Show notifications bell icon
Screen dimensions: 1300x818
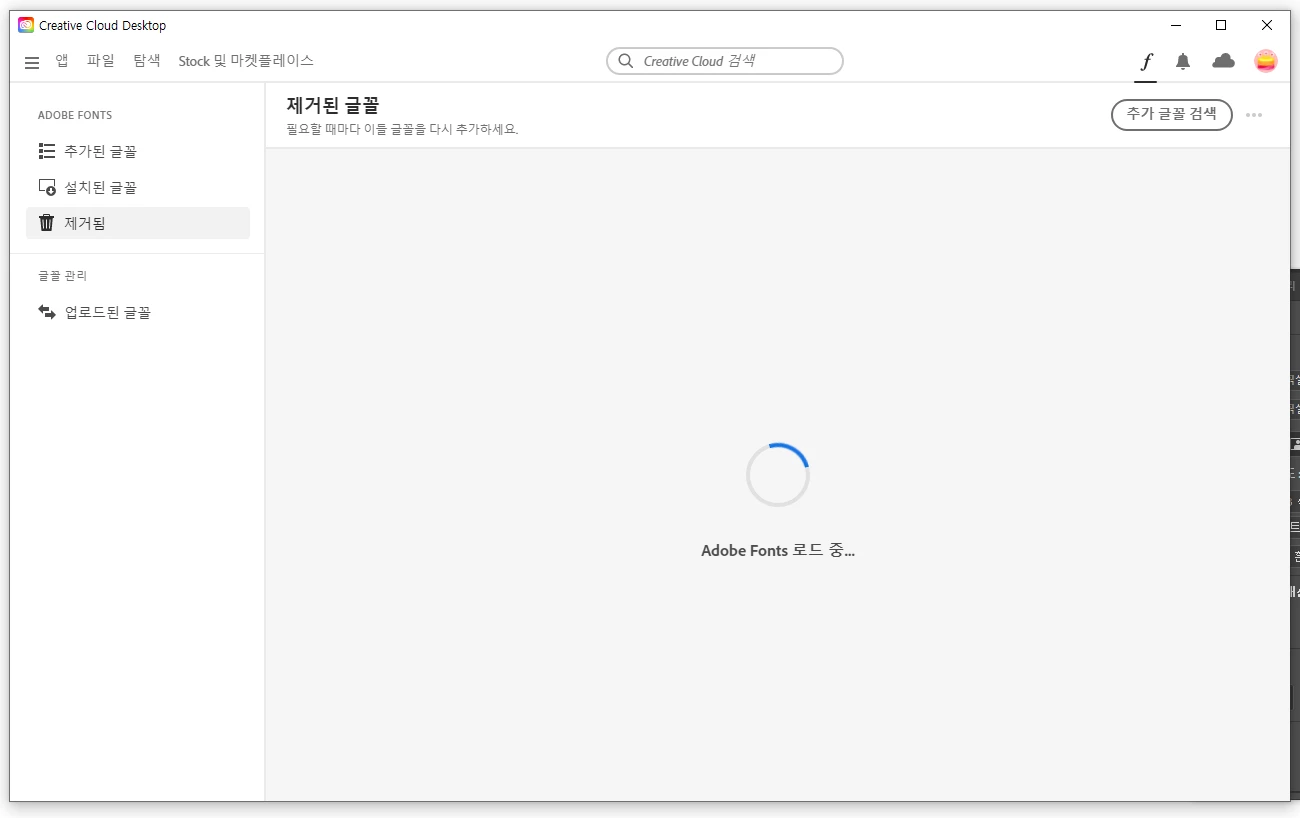(x=1183, y=62)
